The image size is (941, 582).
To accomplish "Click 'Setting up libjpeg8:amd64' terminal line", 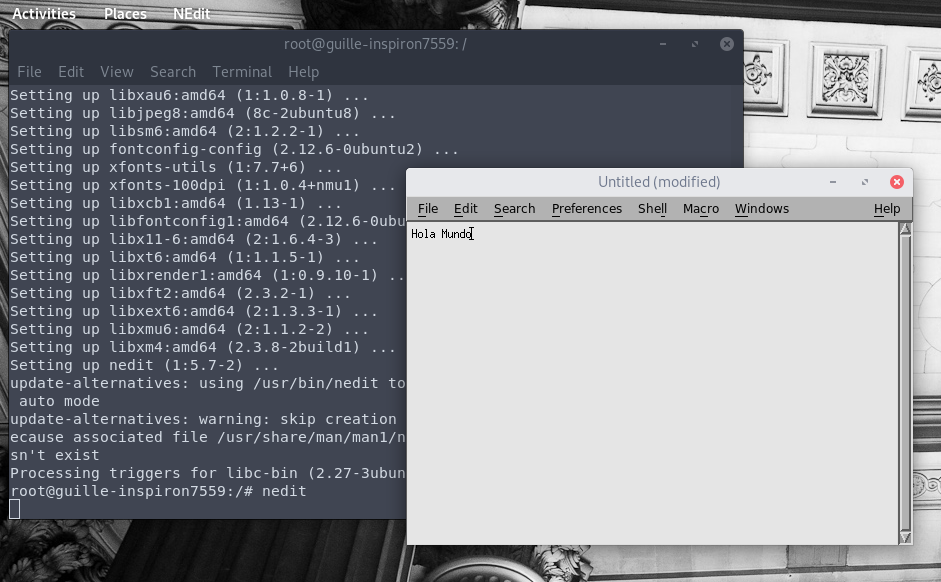I will pos(202,113).
